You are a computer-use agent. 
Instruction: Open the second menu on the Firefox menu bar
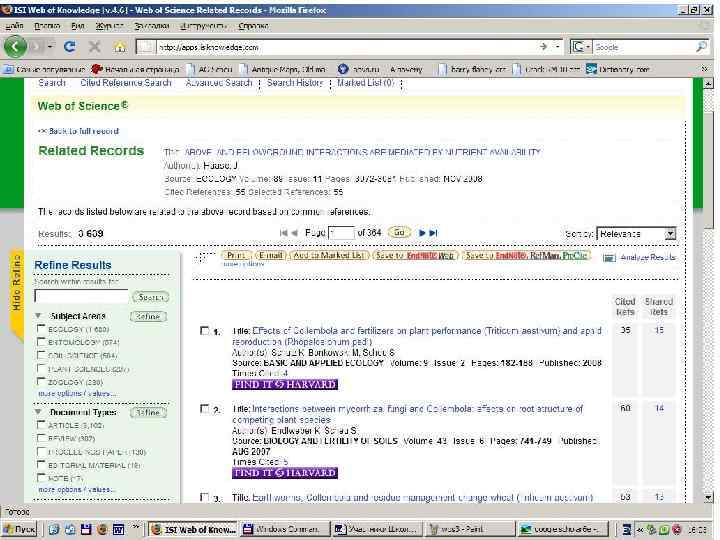point(47,26)
